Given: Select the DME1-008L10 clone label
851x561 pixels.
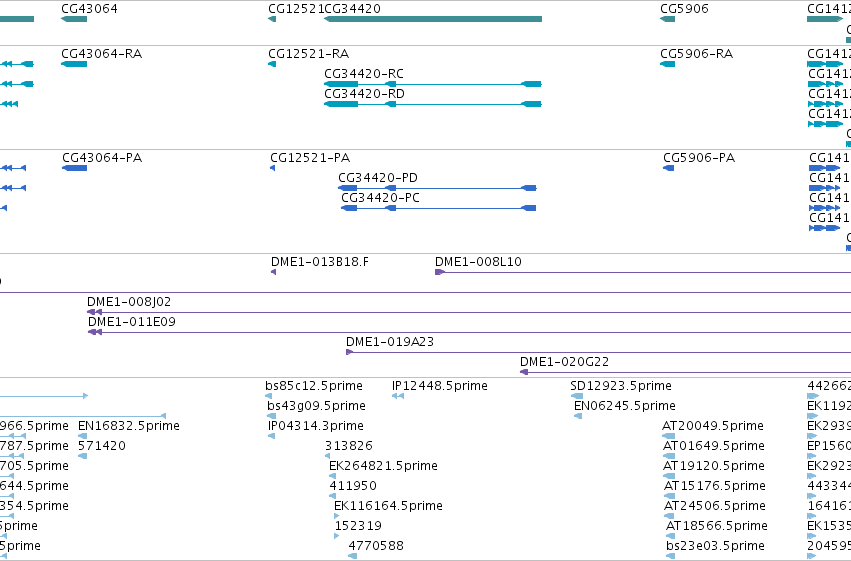Looking at the screenshot, I should 478,262.
